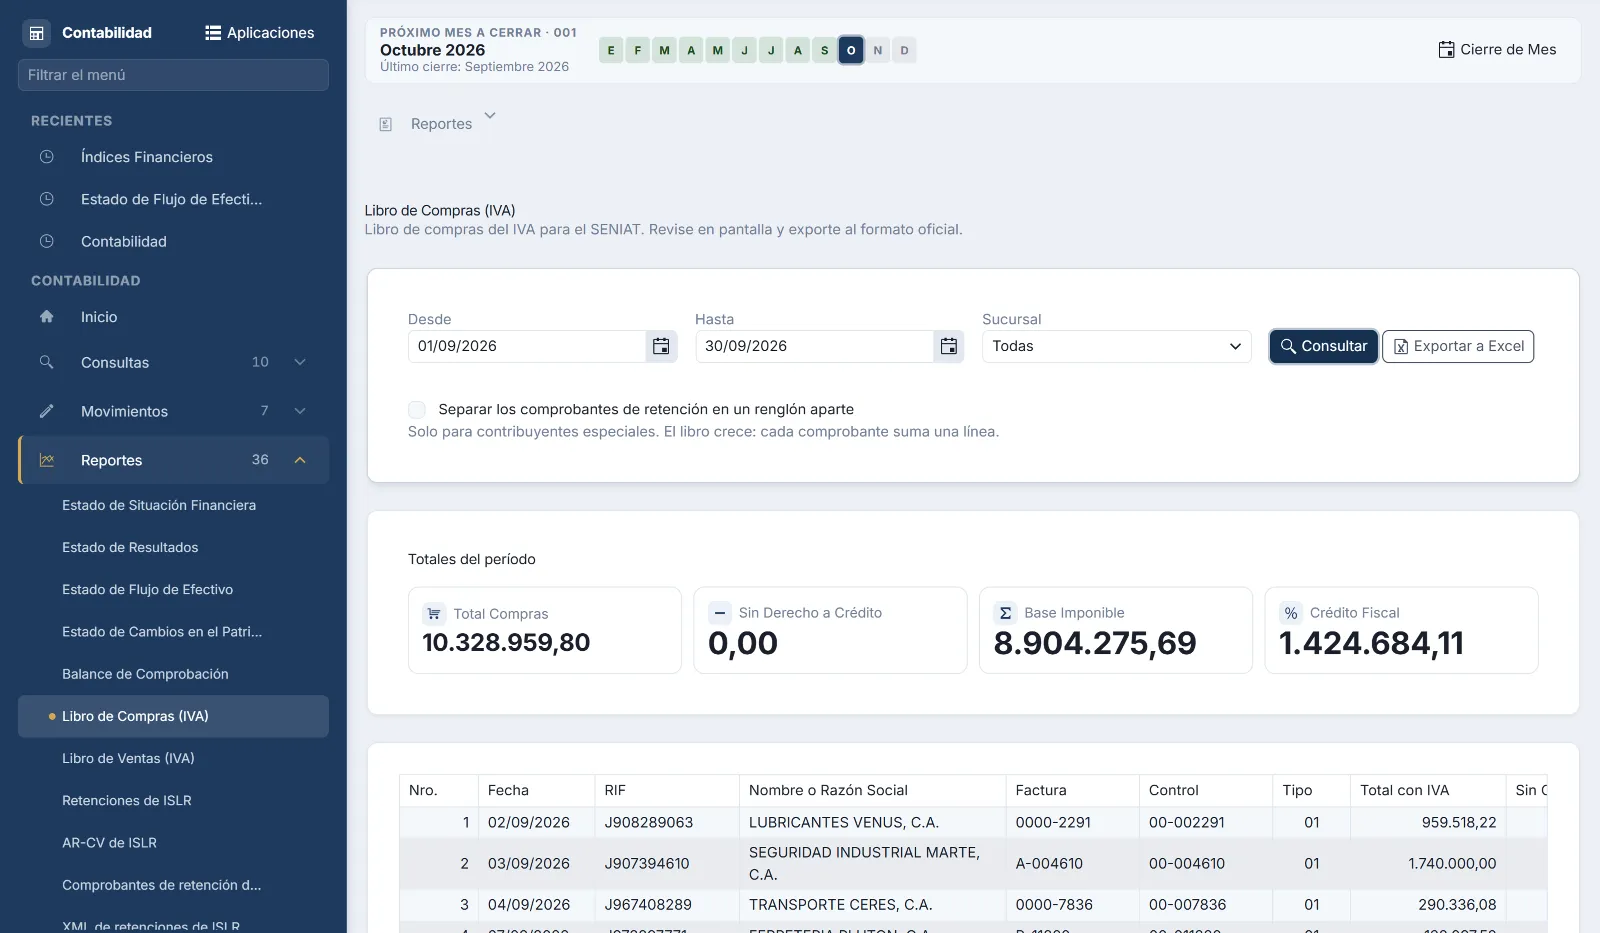Click the Crédito Fiscal percent icon
This screenshot has height=933, width=1600.
(x=1291, y=613)
